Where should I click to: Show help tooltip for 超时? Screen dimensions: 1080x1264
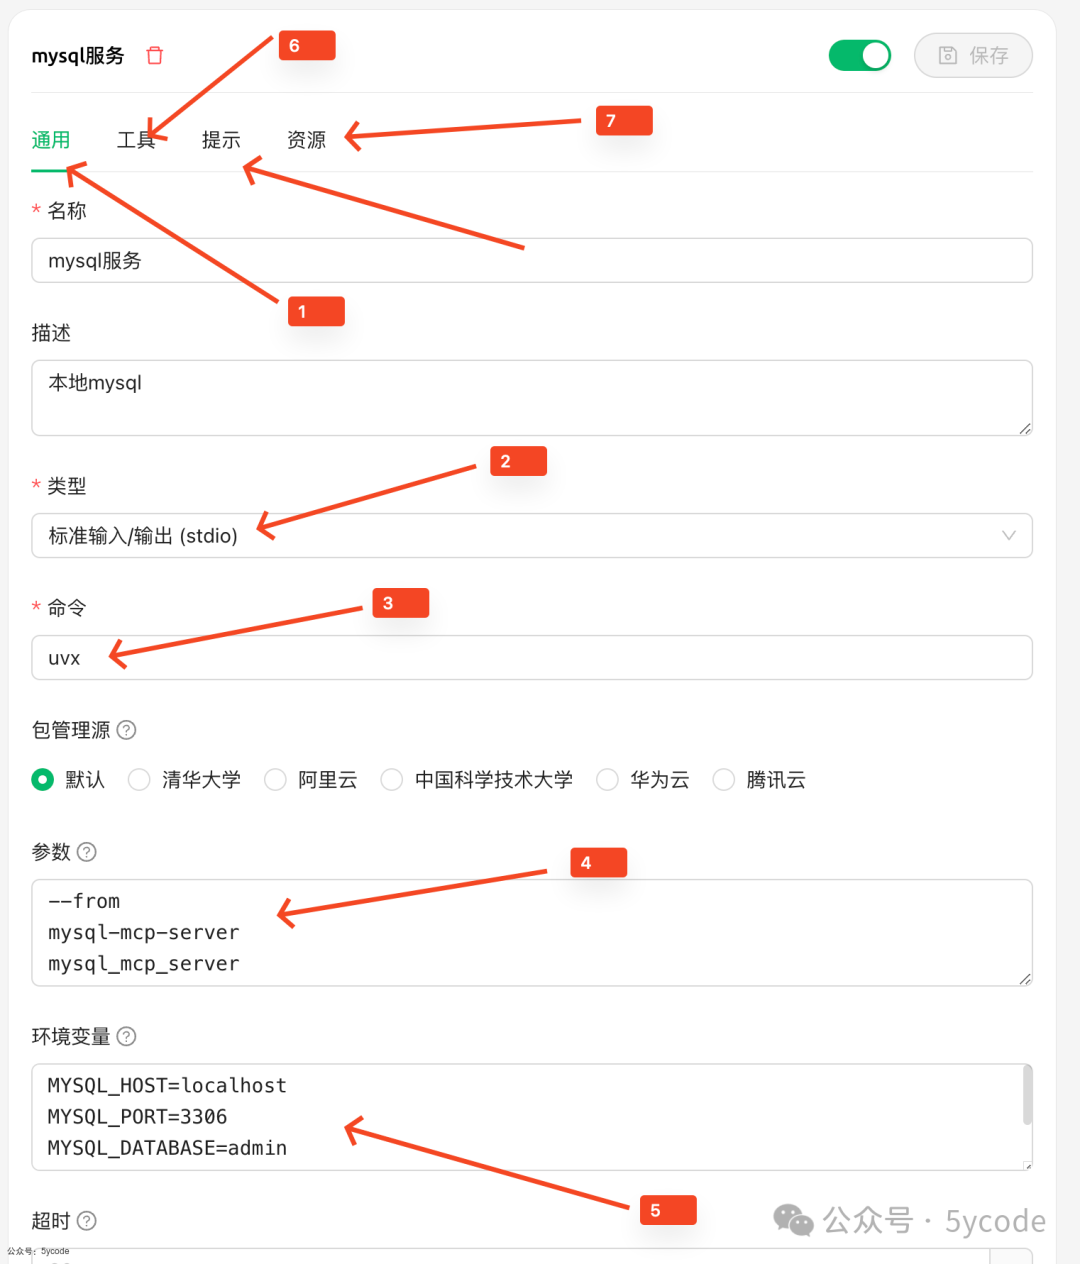[x=87, y=1221]
